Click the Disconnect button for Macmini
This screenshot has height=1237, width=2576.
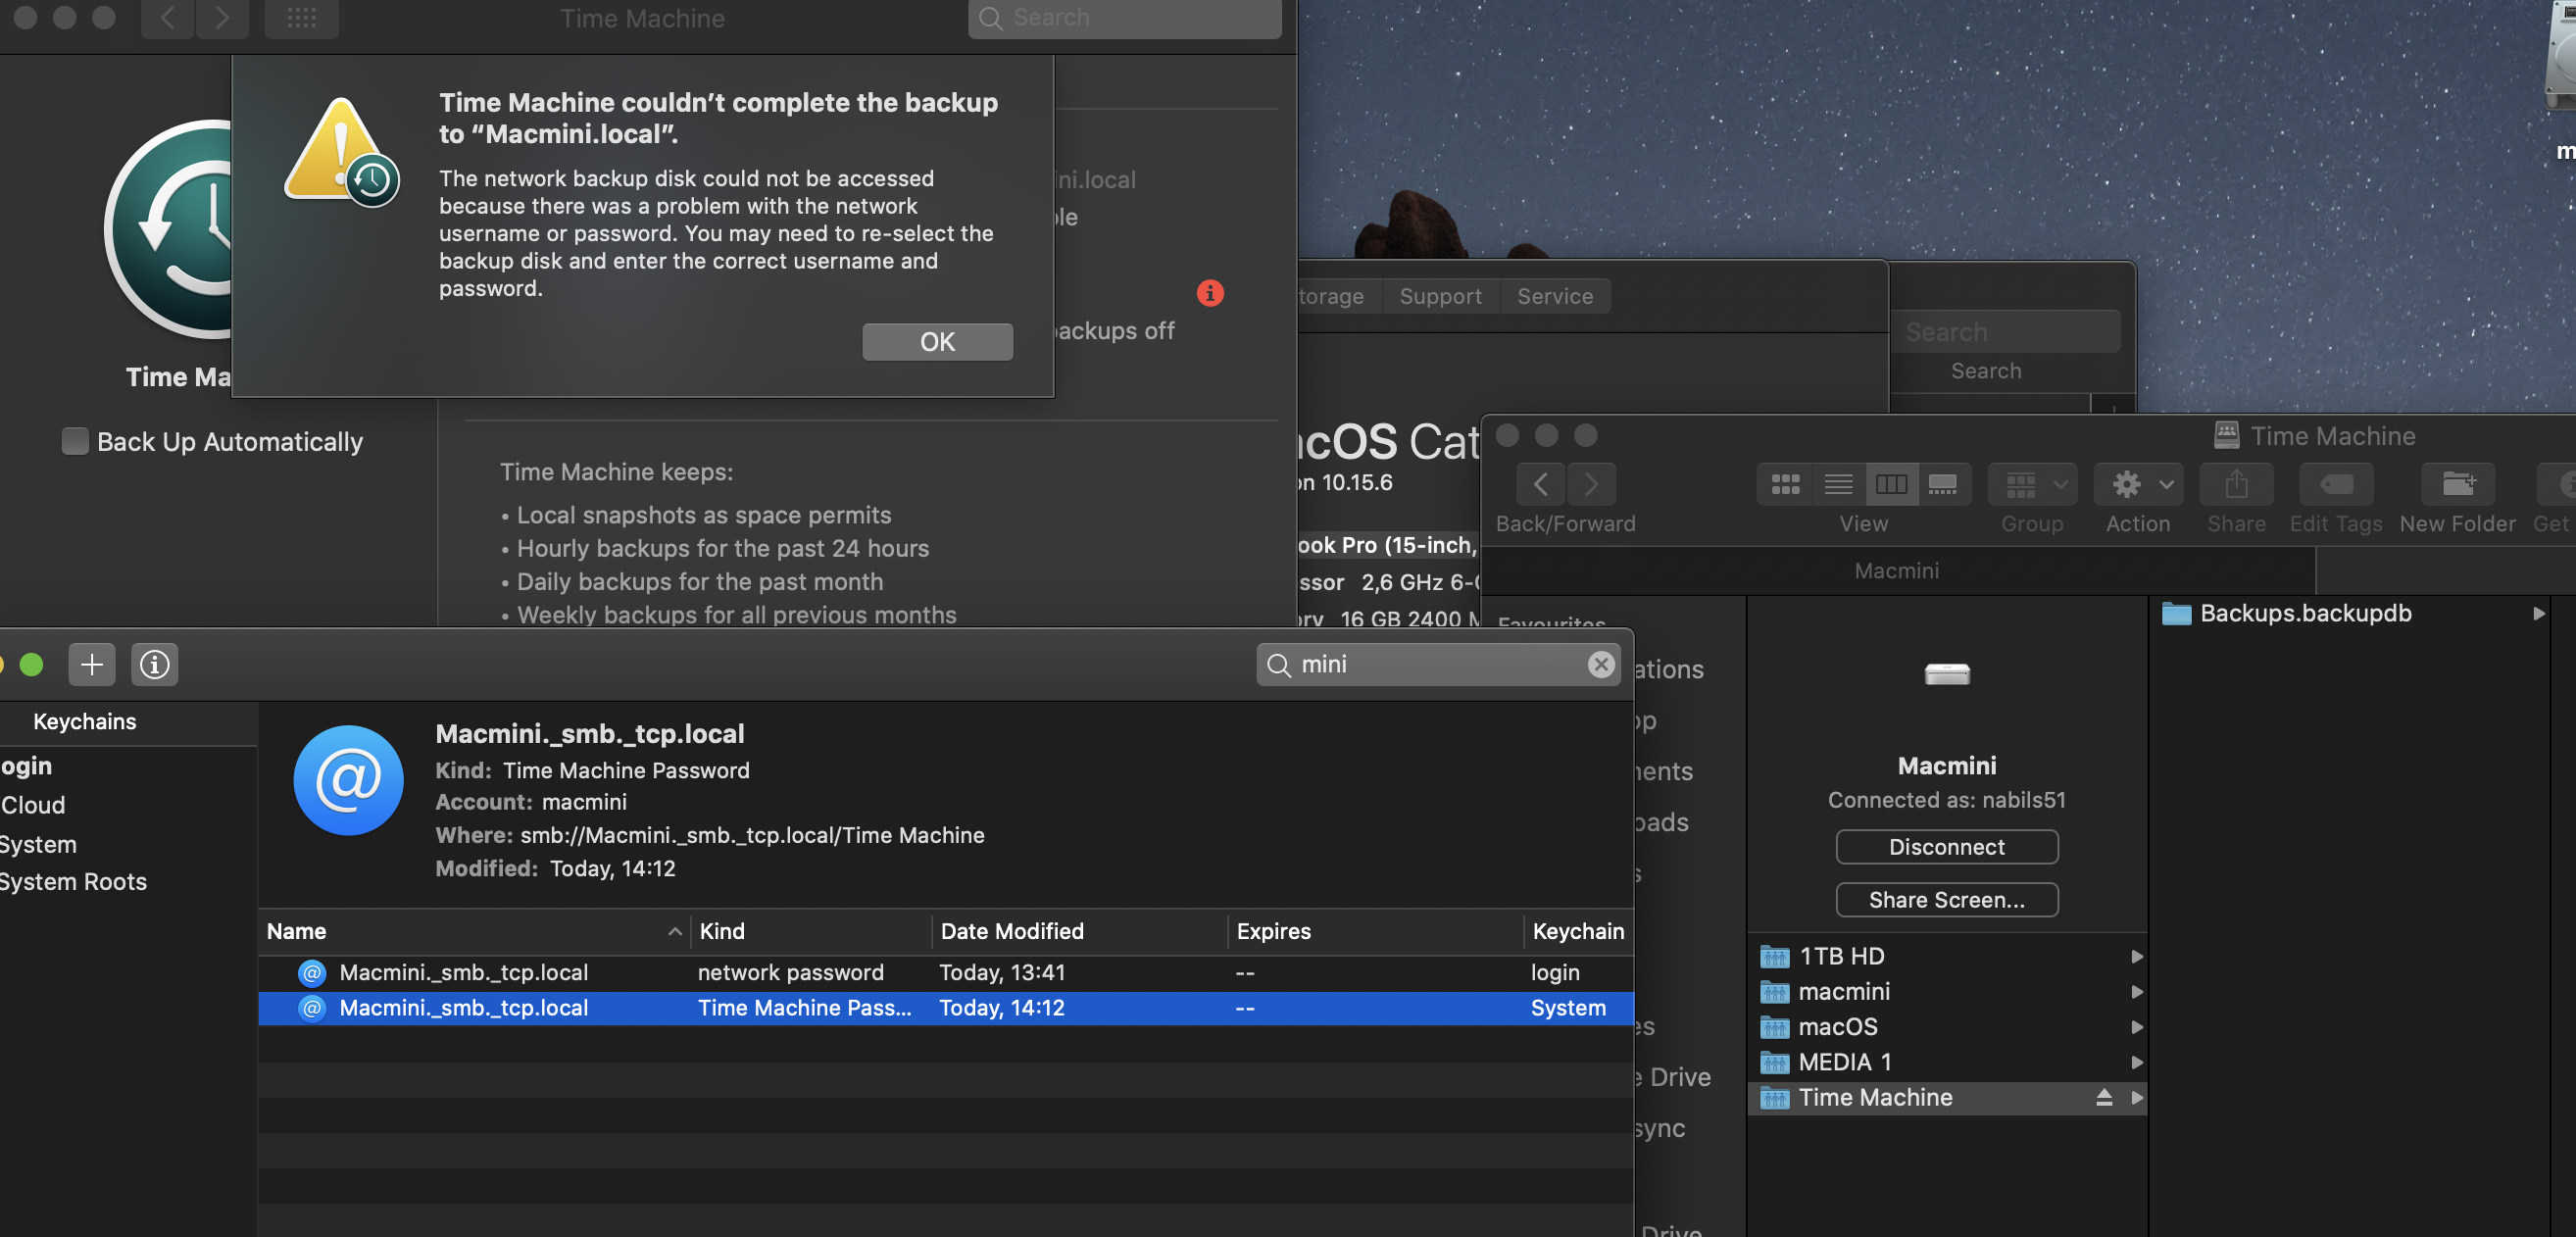coord(1946,847)
